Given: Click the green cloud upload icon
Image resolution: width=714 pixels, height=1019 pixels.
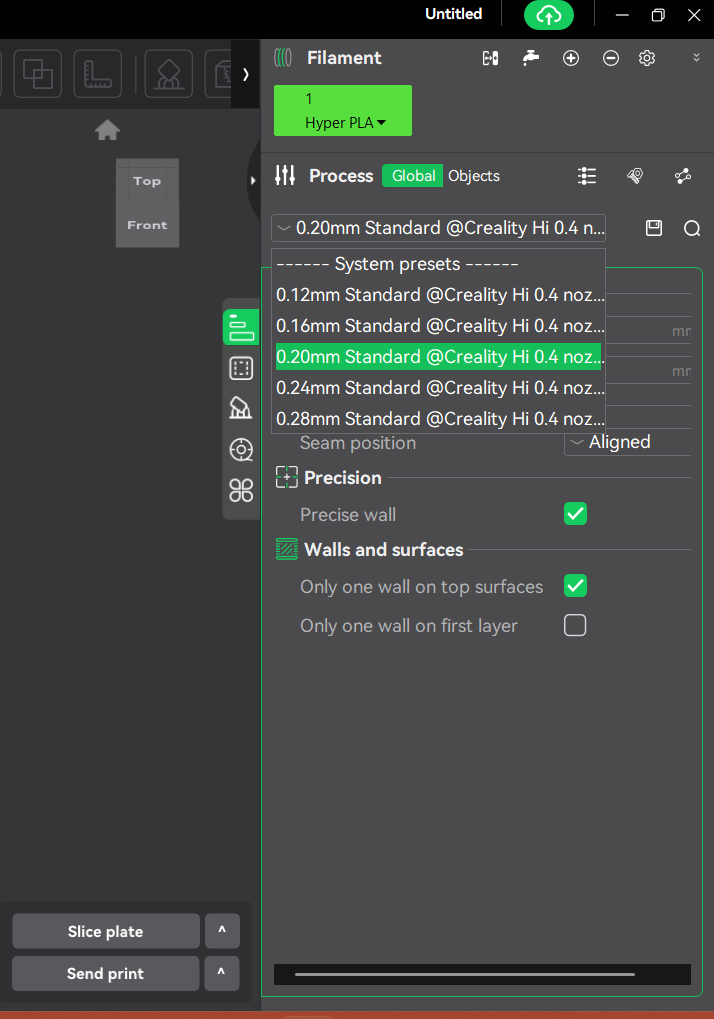Looking at the screenshot, I should (x=549, y=15).
